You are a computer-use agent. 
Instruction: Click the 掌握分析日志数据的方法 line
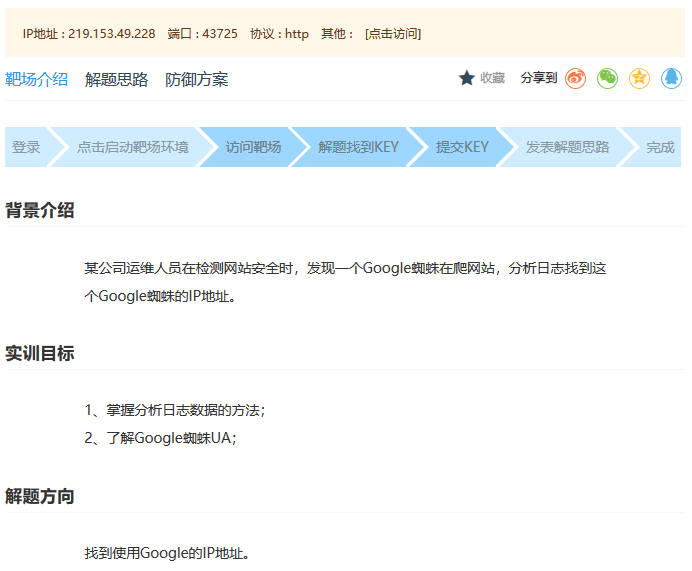coord(175,410)
